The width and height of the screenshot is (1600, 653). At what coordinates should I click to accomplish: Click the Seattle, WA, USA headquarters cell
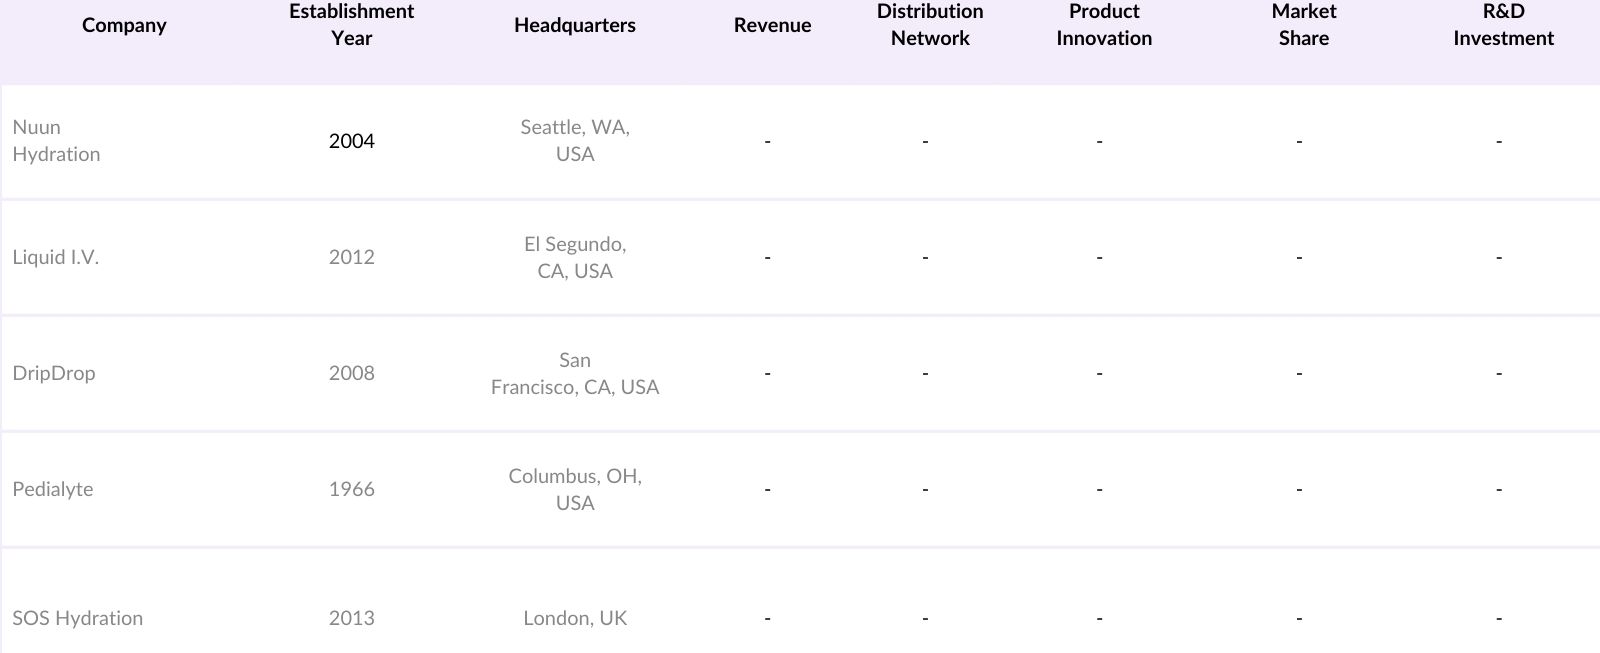point(575,141)
